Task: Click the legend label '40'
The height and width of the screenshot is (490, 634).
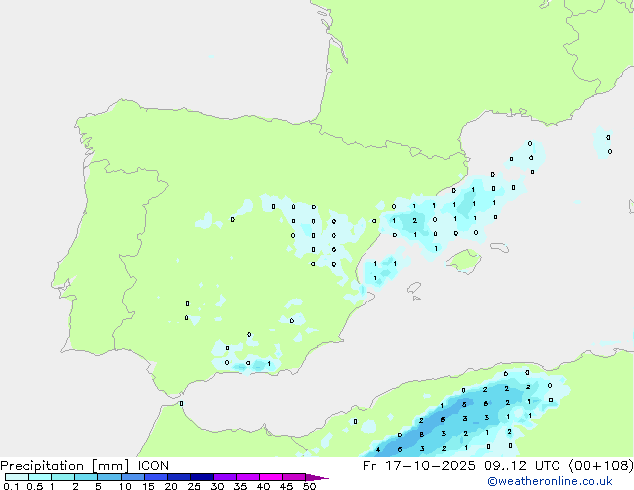Action: (x=263, y=486)
